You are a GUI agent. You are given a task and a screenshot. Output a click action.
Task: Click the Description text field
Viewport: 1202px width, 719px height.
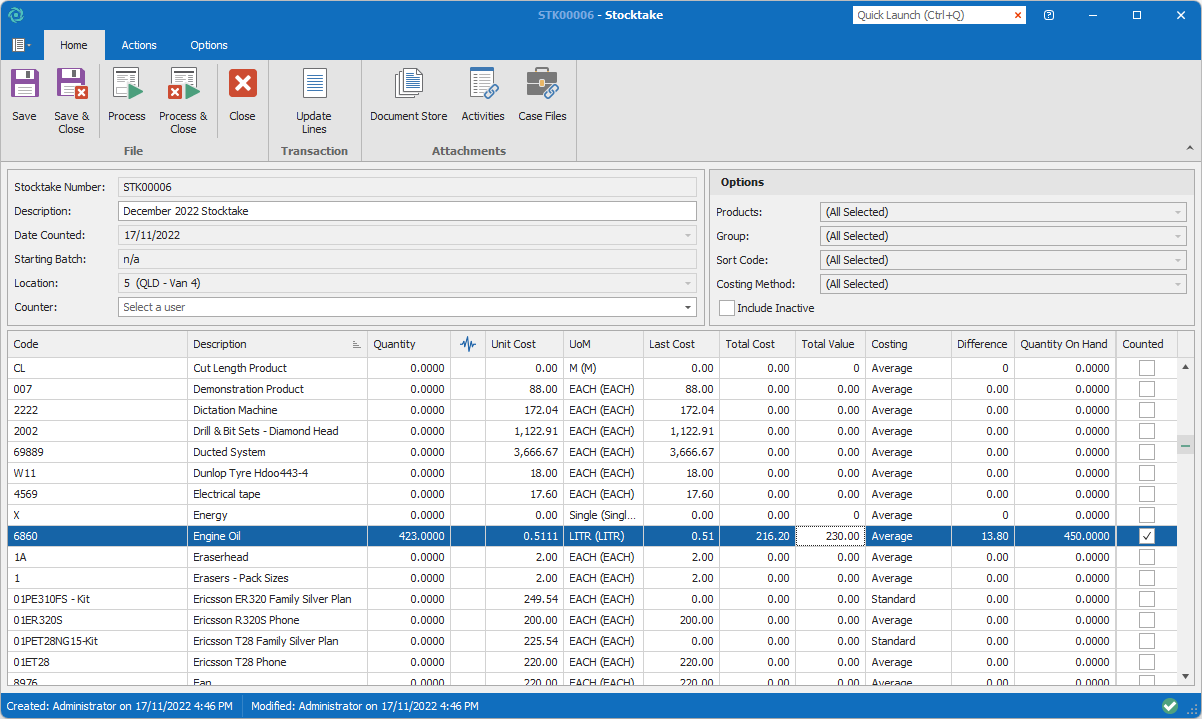tap(407, 211)
